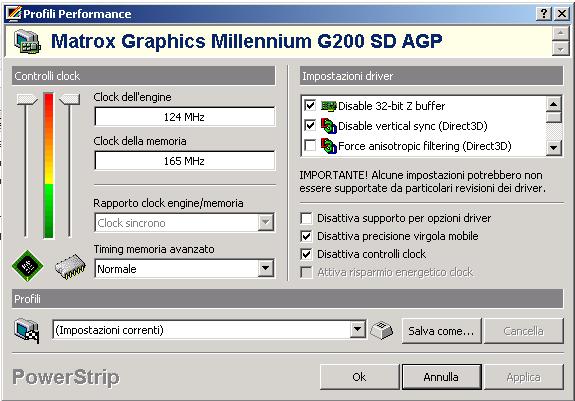Click the graphics card icon beside Matrox title
This screenshot has height=401, width=575.
pyautogui.click(x=27, y=42)
